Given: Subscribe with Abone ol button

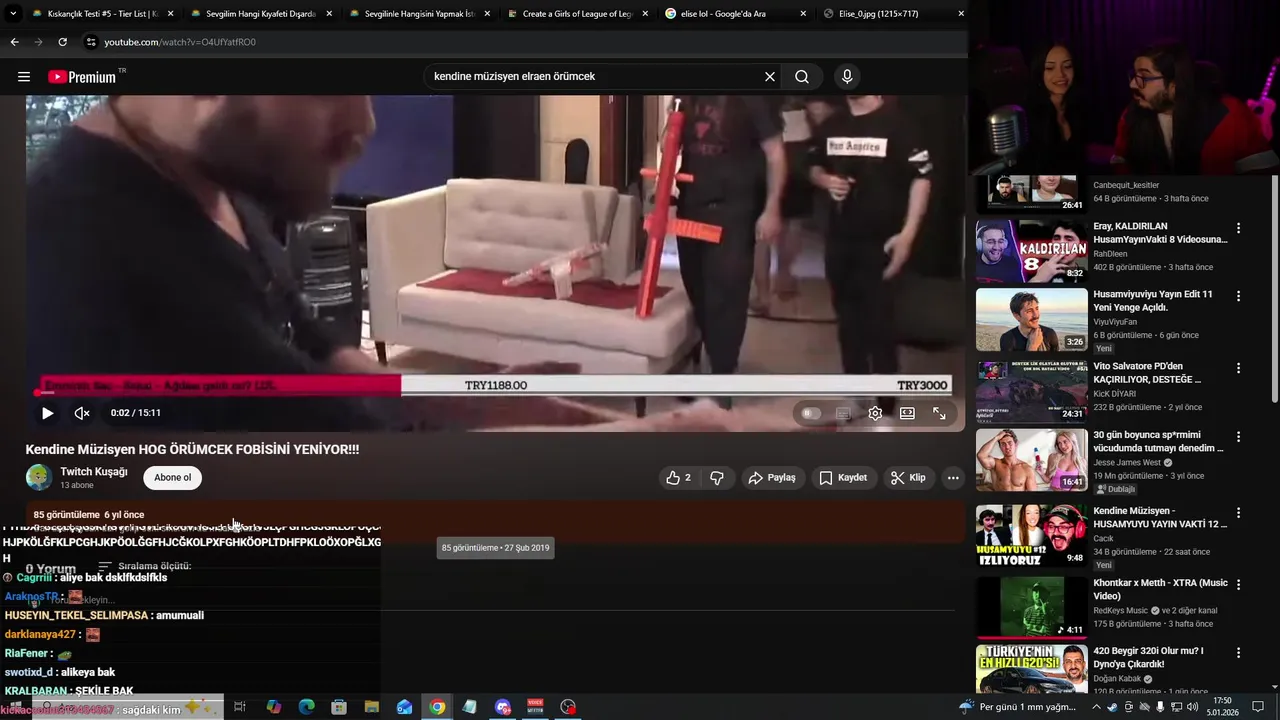Looking at the screenshot, I should [x=172, y=478].
